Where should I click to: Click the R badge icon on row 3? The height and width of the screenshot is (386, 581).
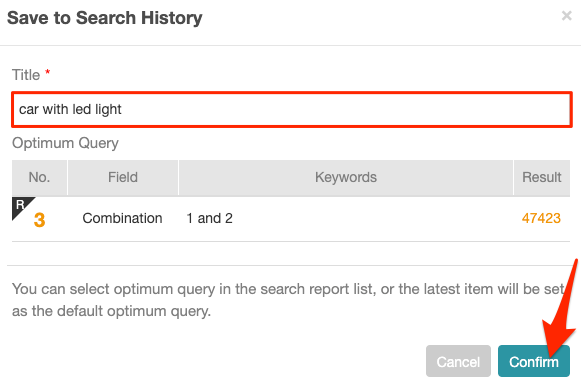[21, 206]
